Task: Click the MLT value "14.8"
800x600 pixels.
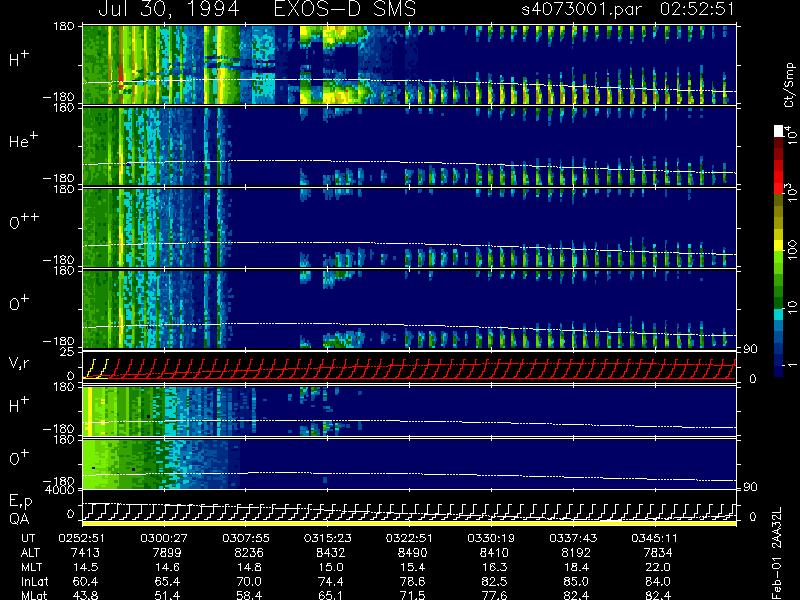Action: pyautogui.click(x=249, y=567)
